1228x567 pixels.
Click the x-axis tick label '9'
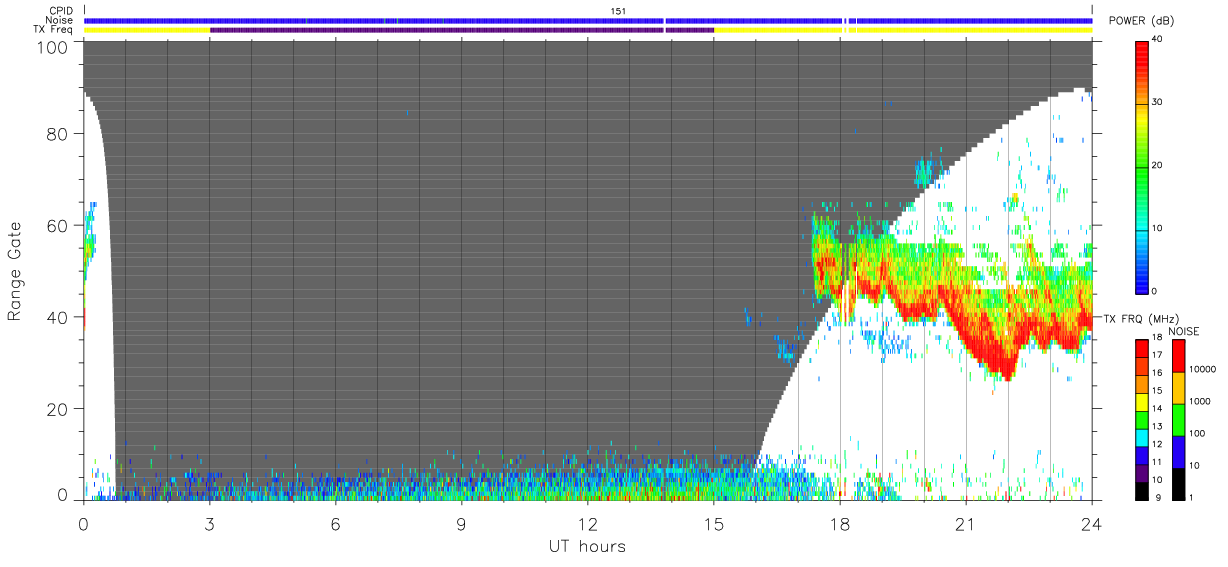(x=462, y=523)
